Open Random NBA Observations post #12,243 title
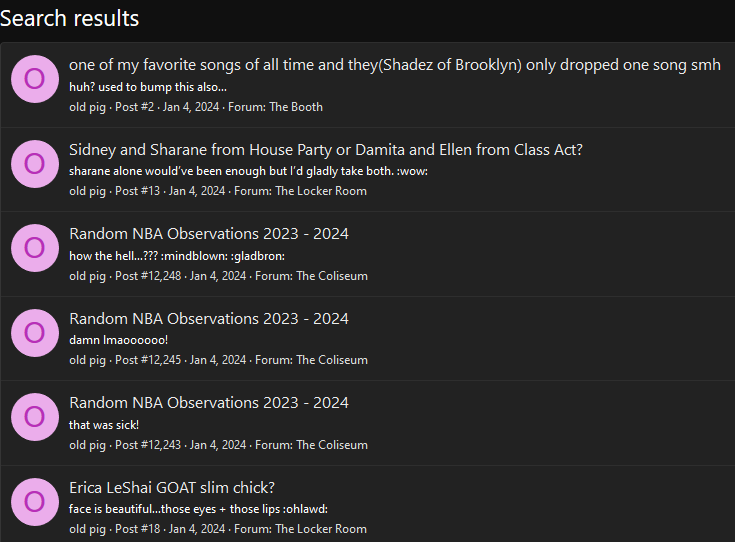 pos(208,403)
